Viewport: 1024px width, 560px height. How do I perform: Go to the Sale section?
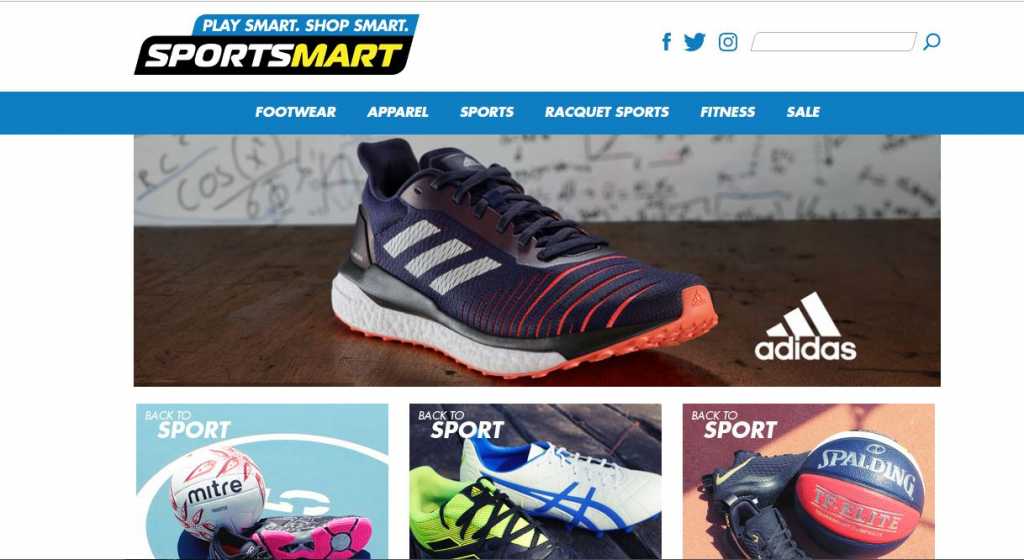(803, 112)
